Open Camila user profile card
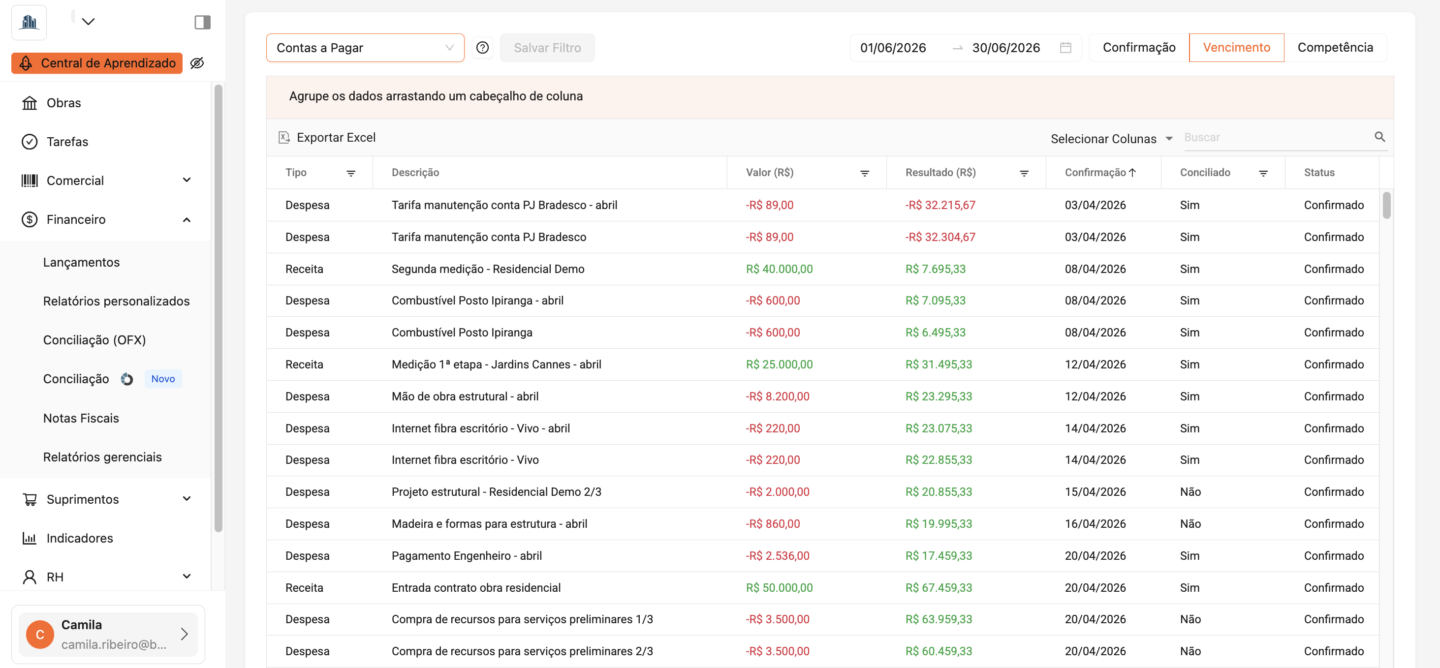 click(108, 634)
